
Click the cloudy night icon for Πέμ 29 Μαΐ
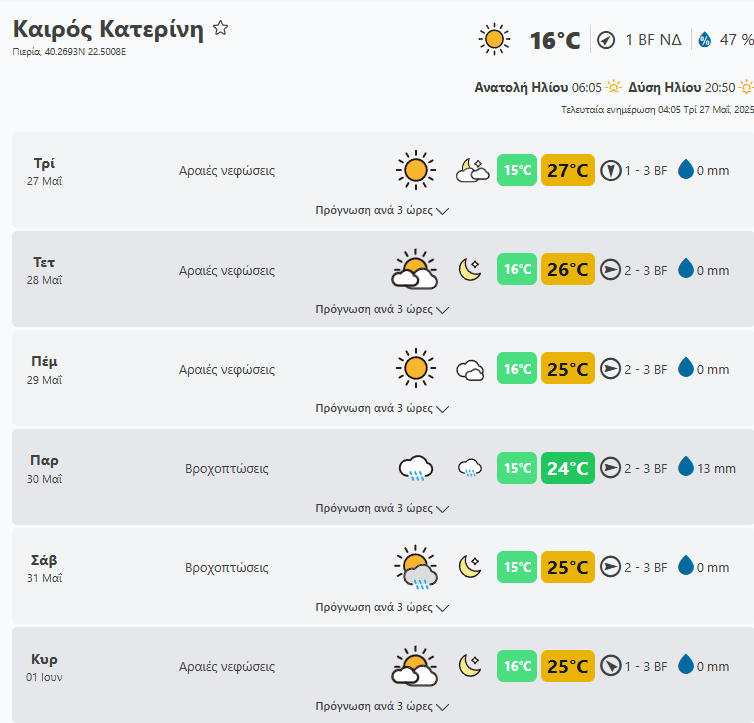click(x=470, y=369)
